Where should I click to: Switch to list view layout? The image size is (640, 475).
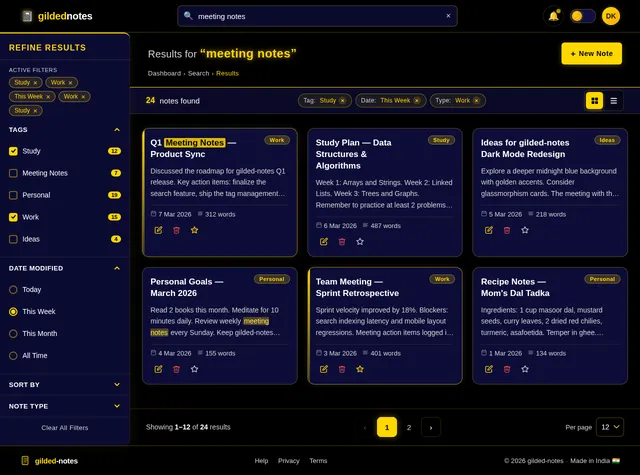tap(614, 100)
